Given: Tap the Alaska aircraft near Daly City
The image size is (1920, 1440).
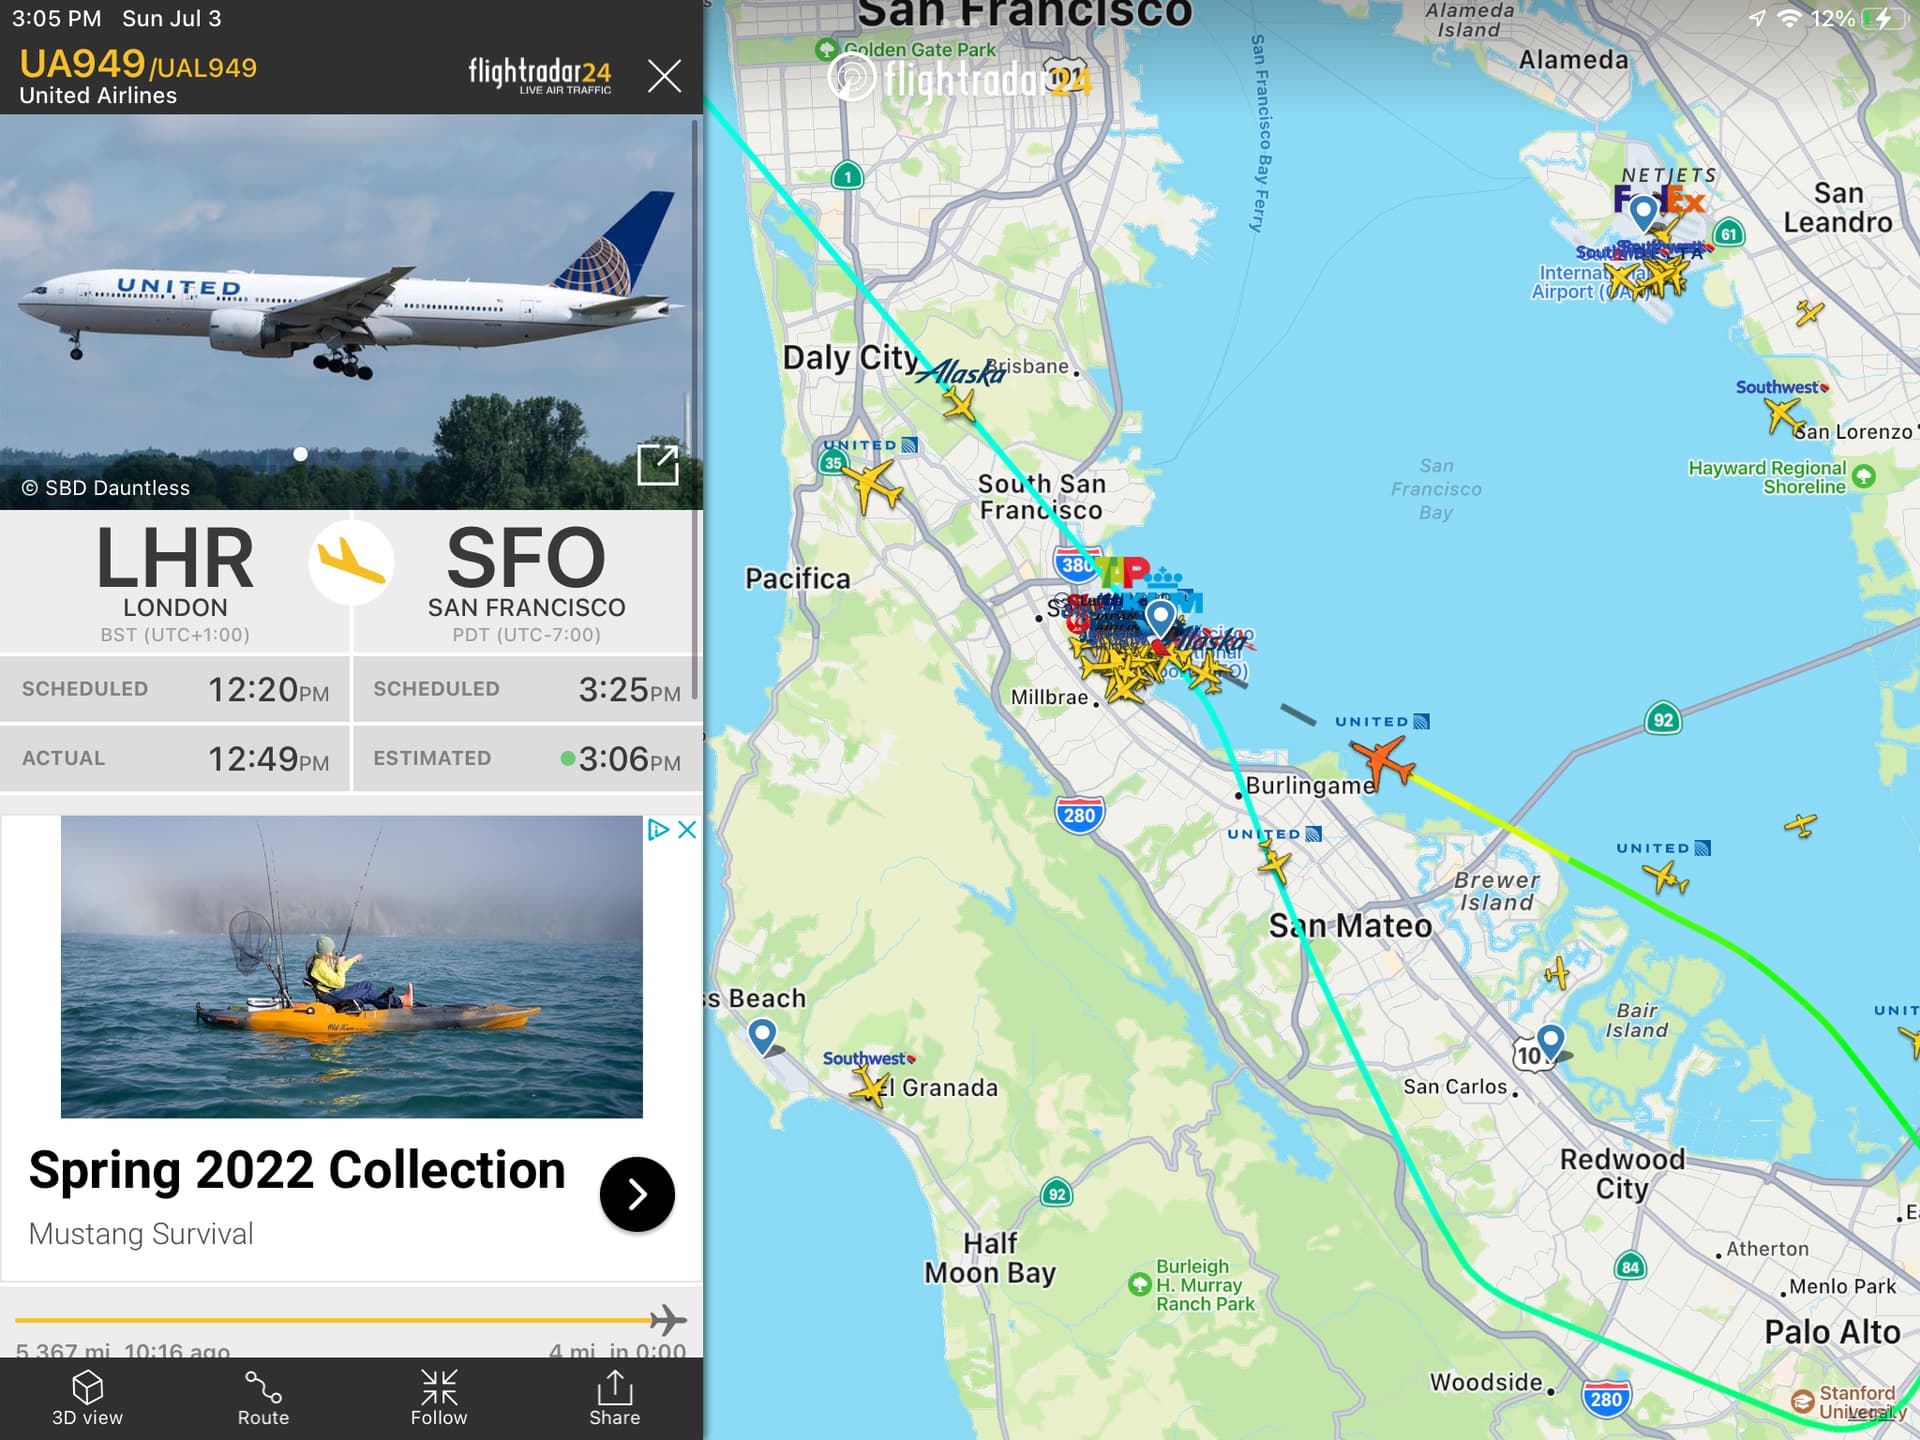Looking at the screenshot, I should (x=959, y=404).
